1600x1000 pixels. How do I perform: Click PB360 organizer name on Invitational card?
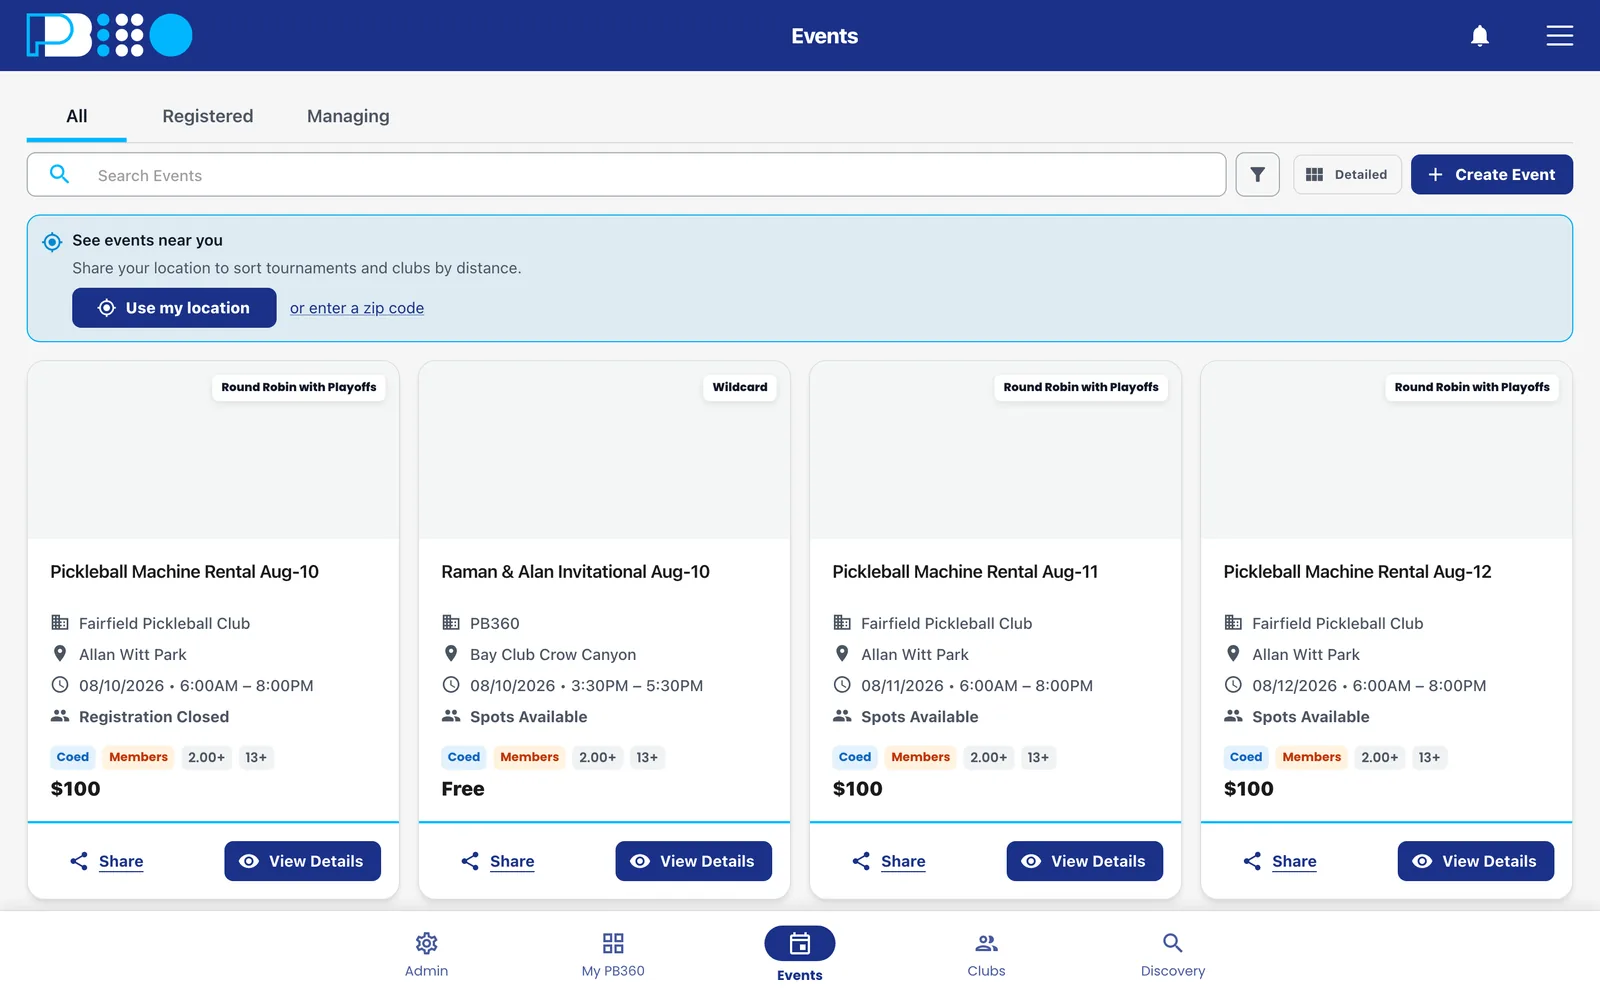point(495,623)
